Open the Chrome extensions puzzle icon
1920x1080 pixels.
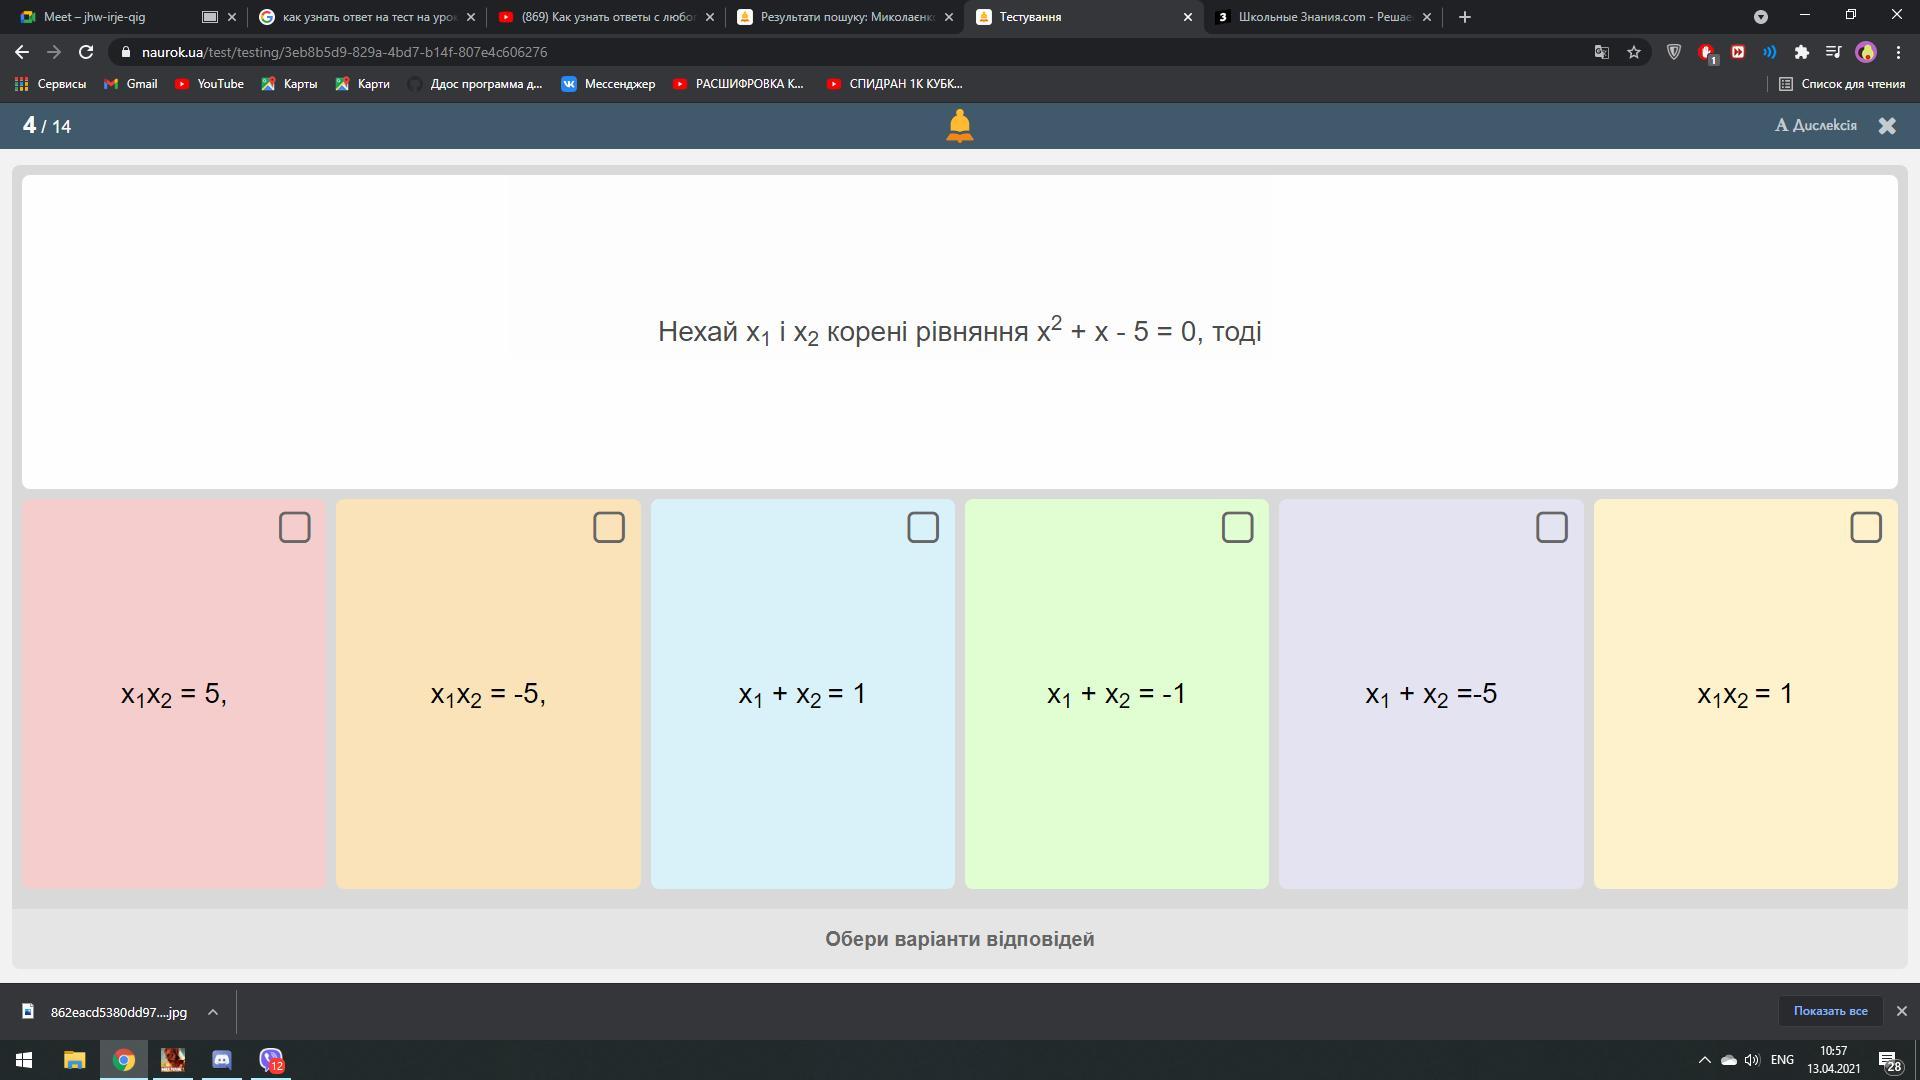(x=1801, y=52)
